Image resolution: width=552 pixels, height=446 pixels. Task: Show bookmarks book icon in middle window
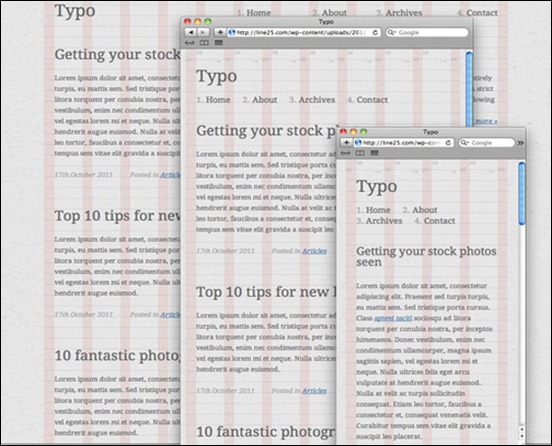[x=204, y=43]
